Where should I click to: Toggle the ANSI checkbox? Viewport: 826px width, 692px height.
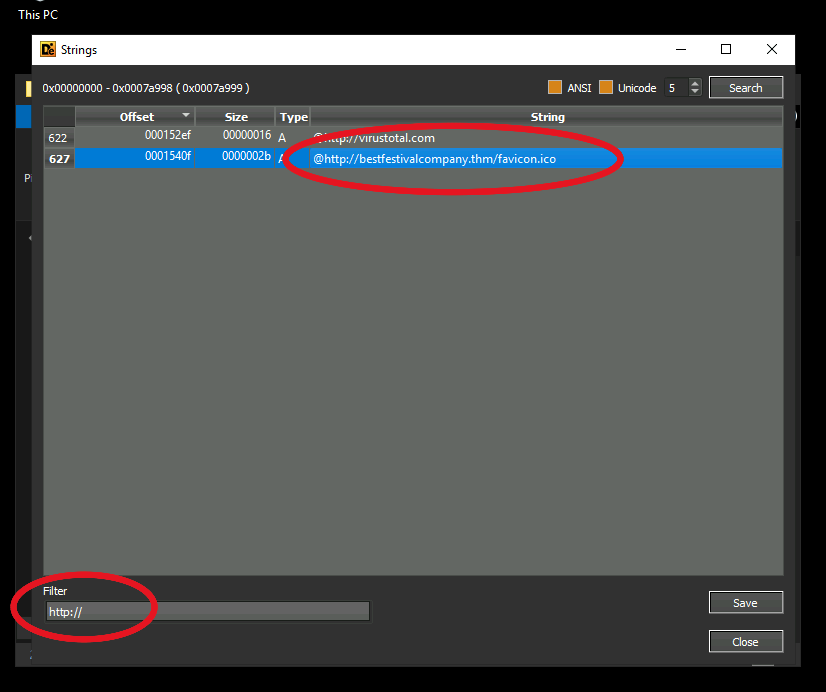click(555, 88)
